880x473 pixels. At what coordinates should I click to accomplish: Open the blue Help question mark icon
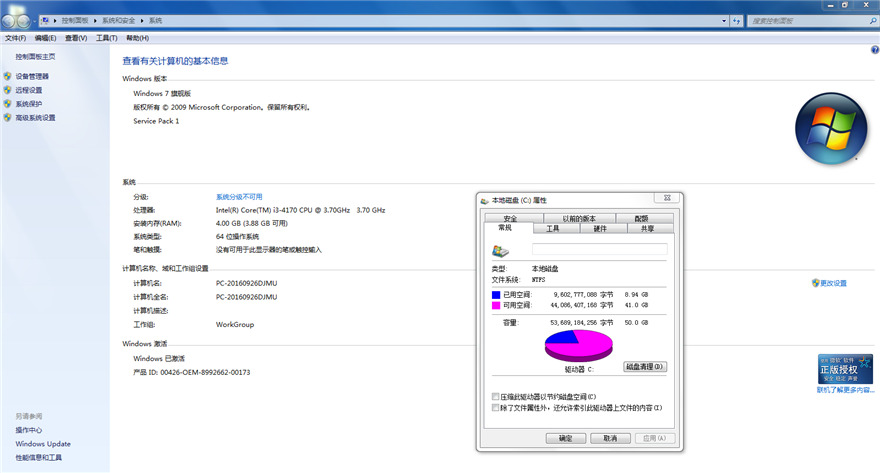tap(874, 50)
